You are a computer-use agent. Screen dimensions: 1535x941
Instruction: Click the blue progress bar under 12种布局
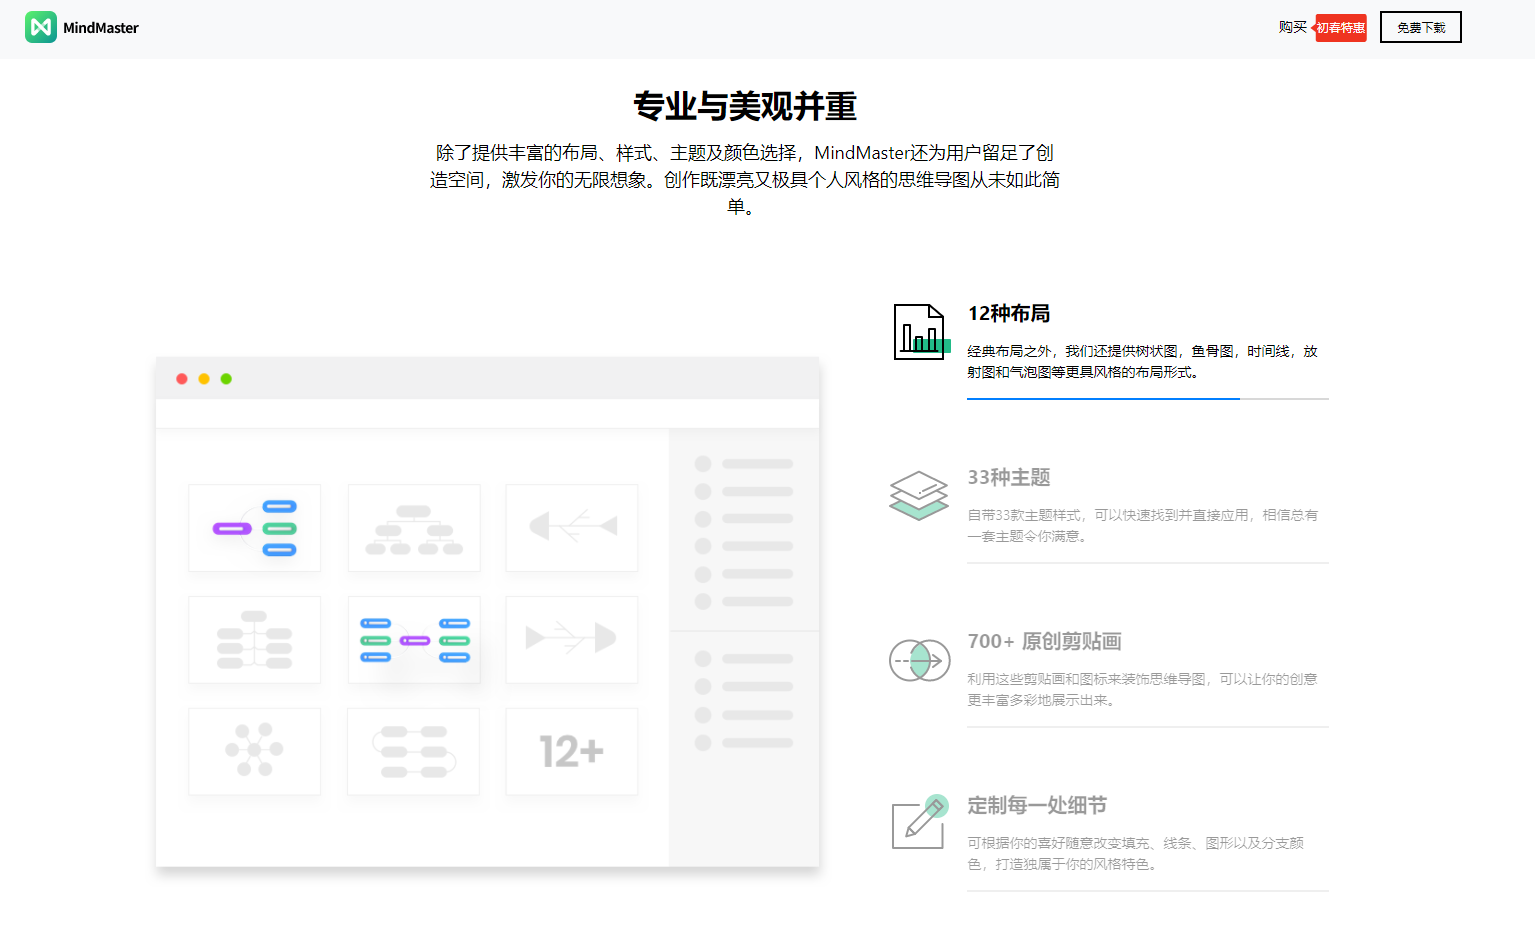click(1103, 398)
